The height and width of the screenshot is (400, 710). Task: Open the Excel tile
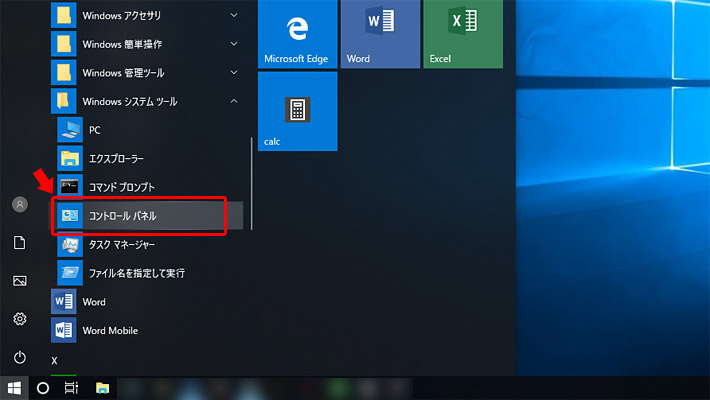(462, 33)
